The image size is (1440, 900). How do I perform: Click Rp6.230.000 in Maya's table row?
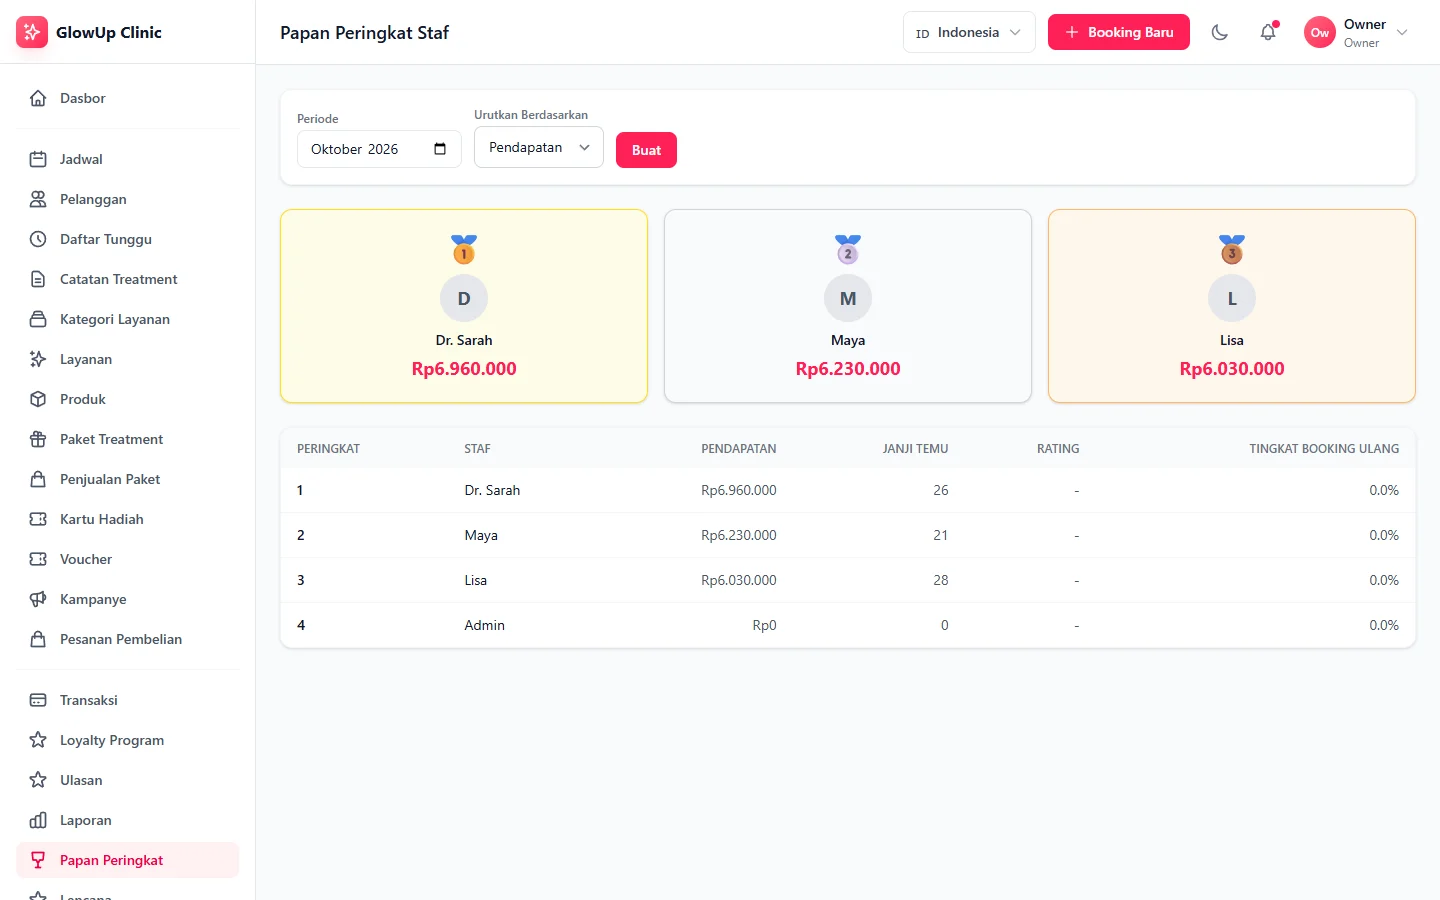coord(739,535)
